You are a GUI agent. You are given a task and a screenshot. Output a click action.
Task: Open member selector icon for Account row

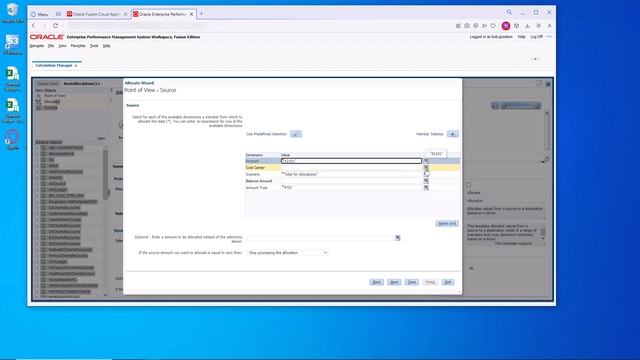point(426,161)
